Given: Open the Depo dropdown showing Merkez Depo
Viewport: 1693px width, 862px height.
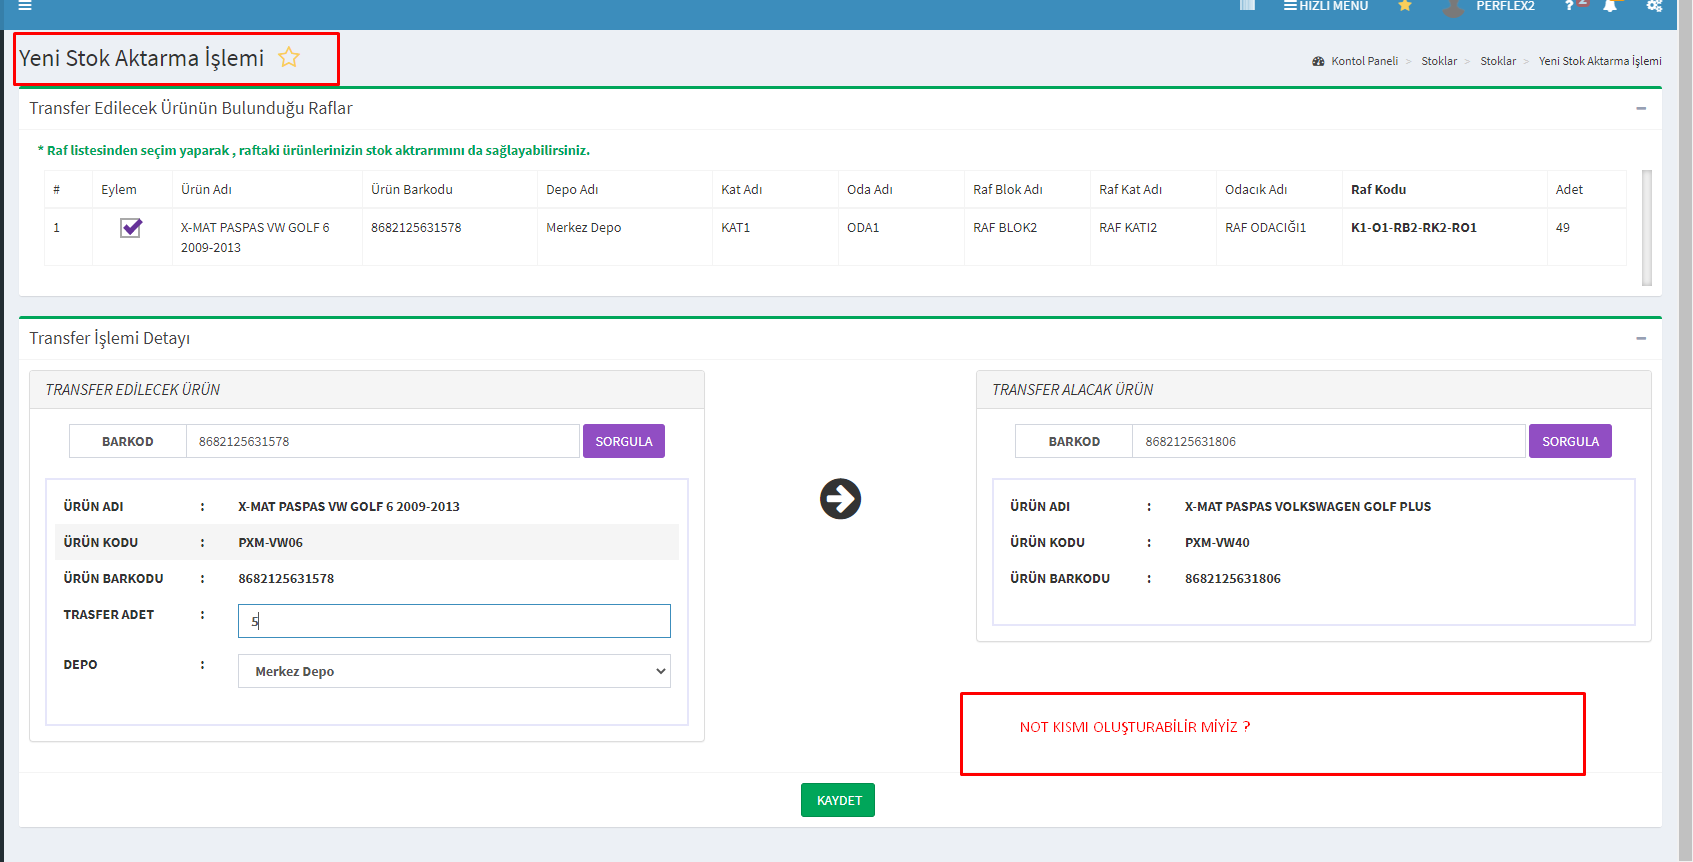Looking at the screenshot, I should (x=454, y=671).
